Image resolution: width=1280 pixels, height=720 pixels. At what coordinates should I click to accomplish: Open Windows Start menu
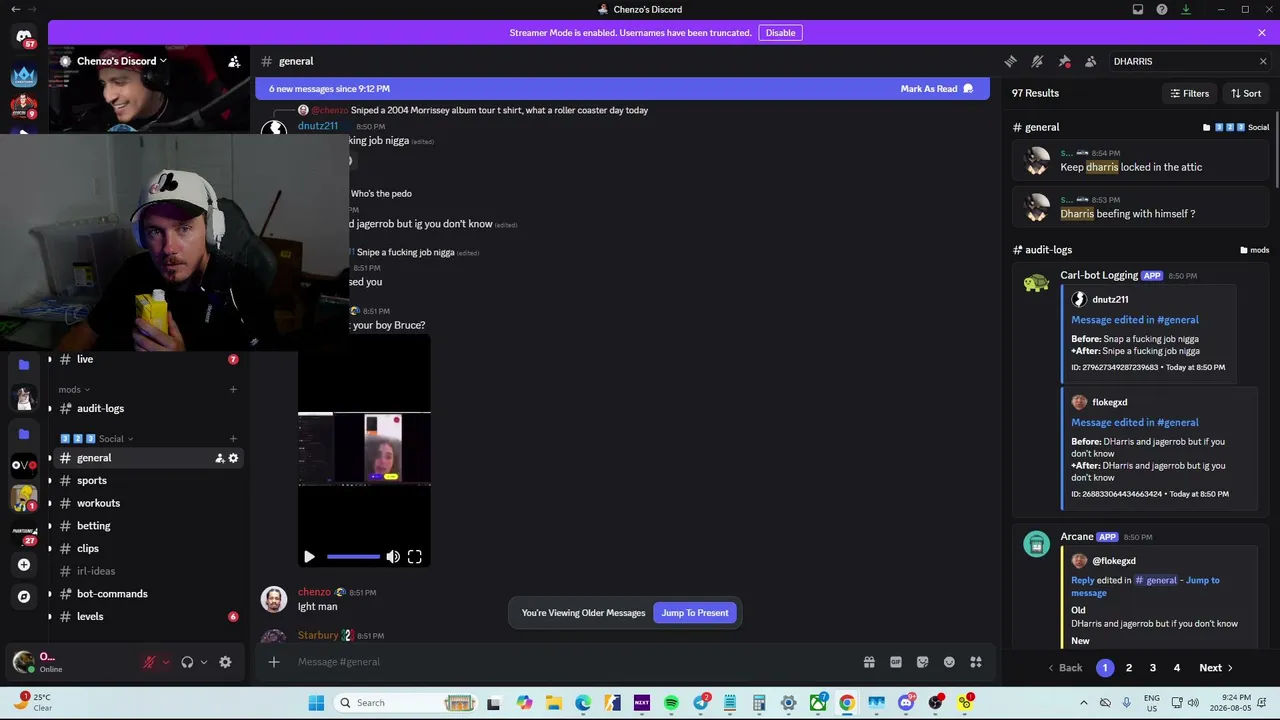click(316, 703)
